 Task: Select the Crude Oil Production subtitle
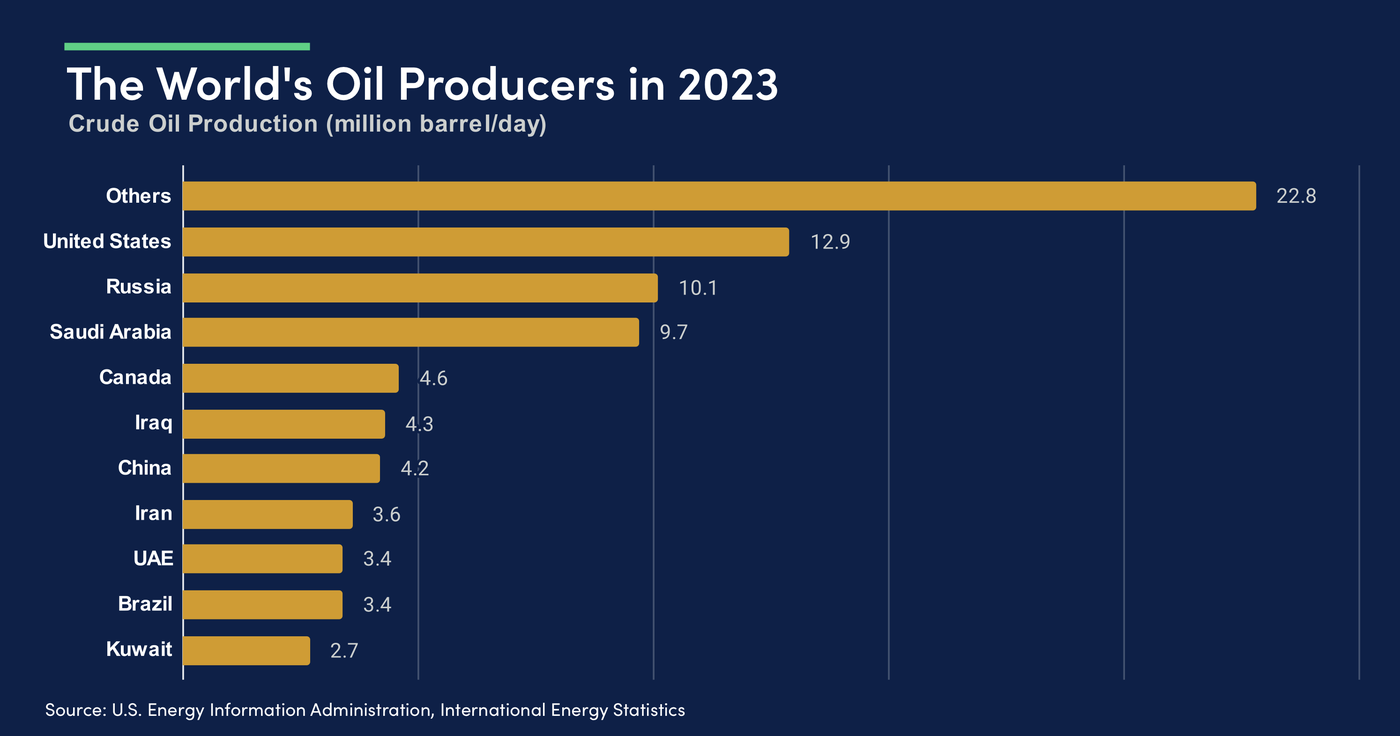pos(307,124)
